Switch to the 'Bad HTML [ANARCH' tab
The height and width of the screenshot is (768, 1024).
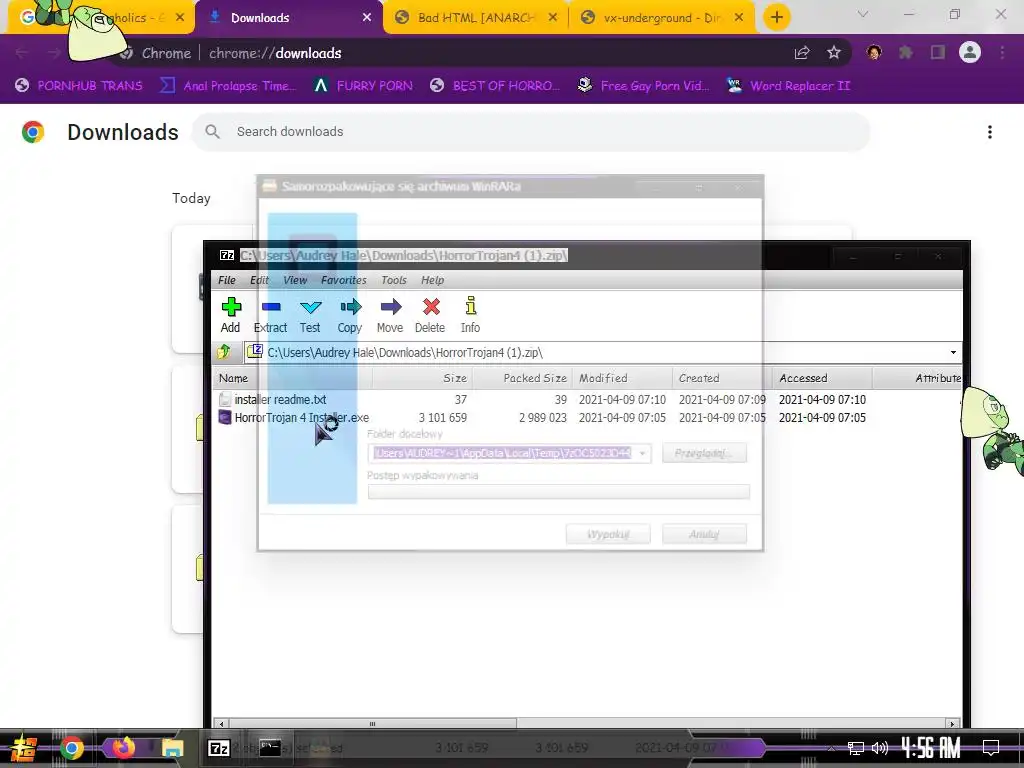click(x=475, y=18)
